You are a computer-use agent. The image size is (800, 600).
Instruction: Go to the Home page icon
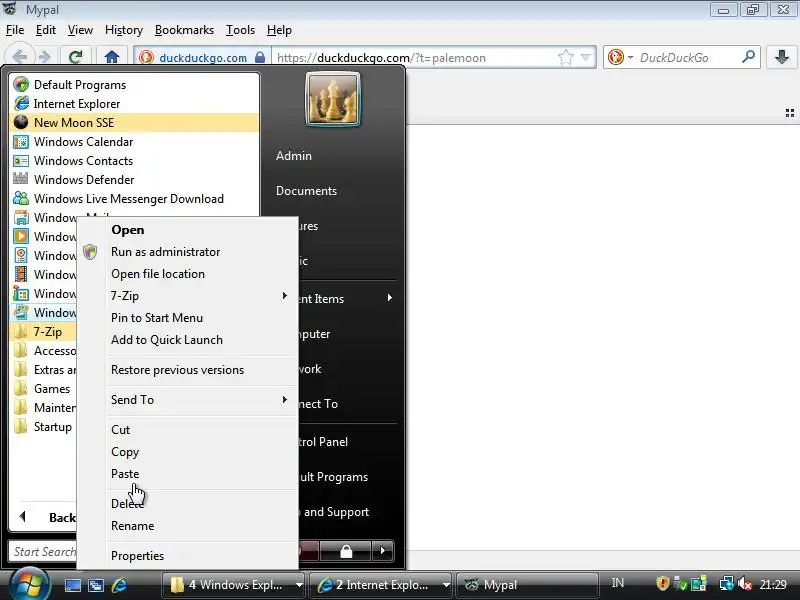tap(112, 57)
